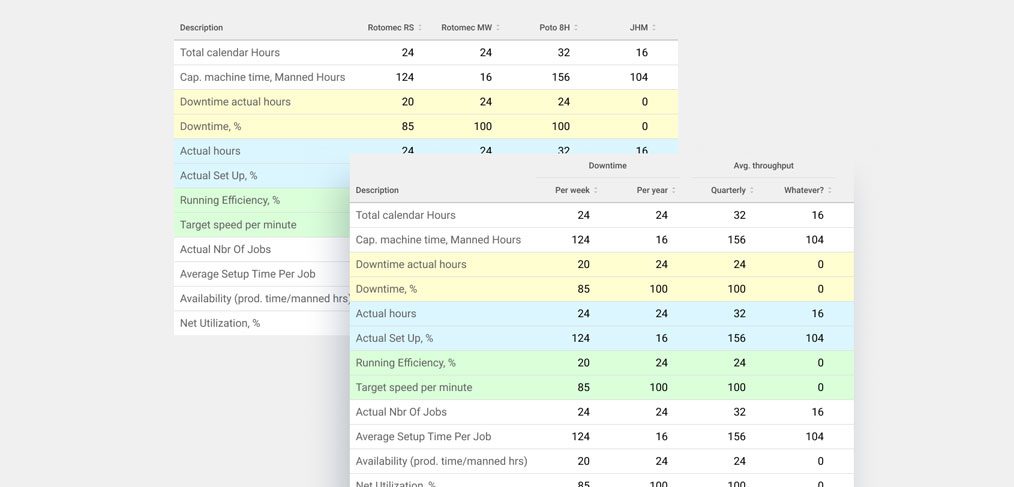This screenshot has width=1014, height=487.
Task: Select the Avg. throughput group header
Action: (x=763, y=166)
